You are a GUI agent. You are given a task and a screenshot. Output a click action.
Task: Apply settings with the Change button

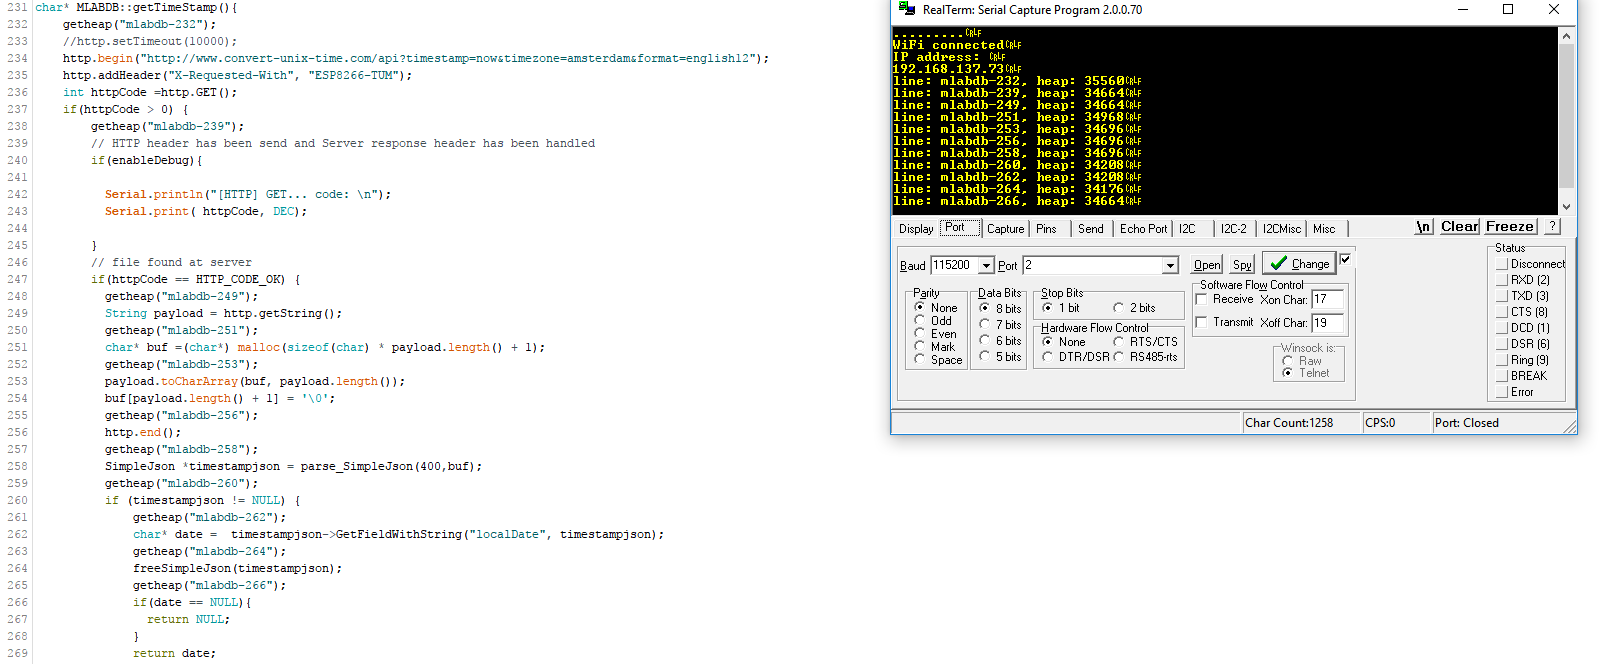pyautogui.click(x=1300, y=263)
